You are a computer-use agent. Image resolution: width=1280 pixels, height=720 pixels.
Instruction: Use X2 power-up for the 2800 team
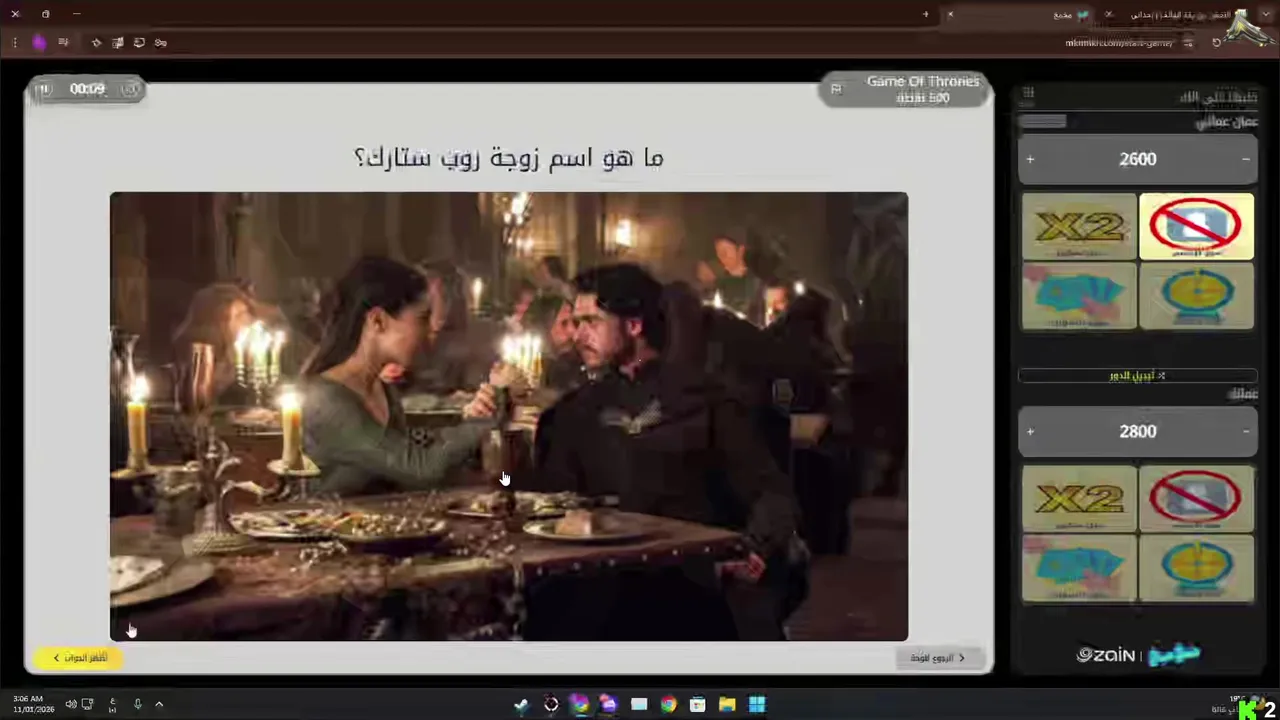coord(1079,499)
